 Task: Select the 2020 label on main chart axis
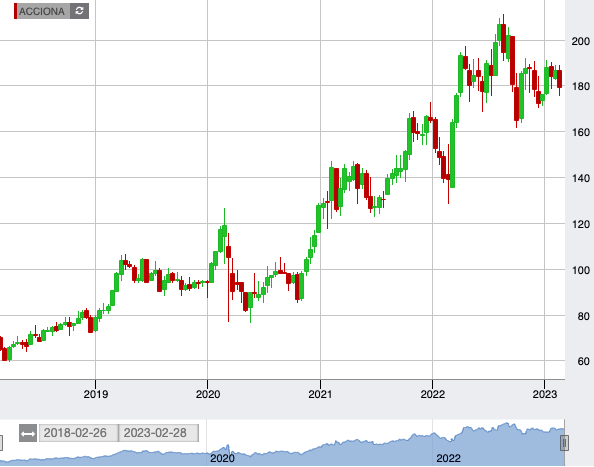[208, 394]
